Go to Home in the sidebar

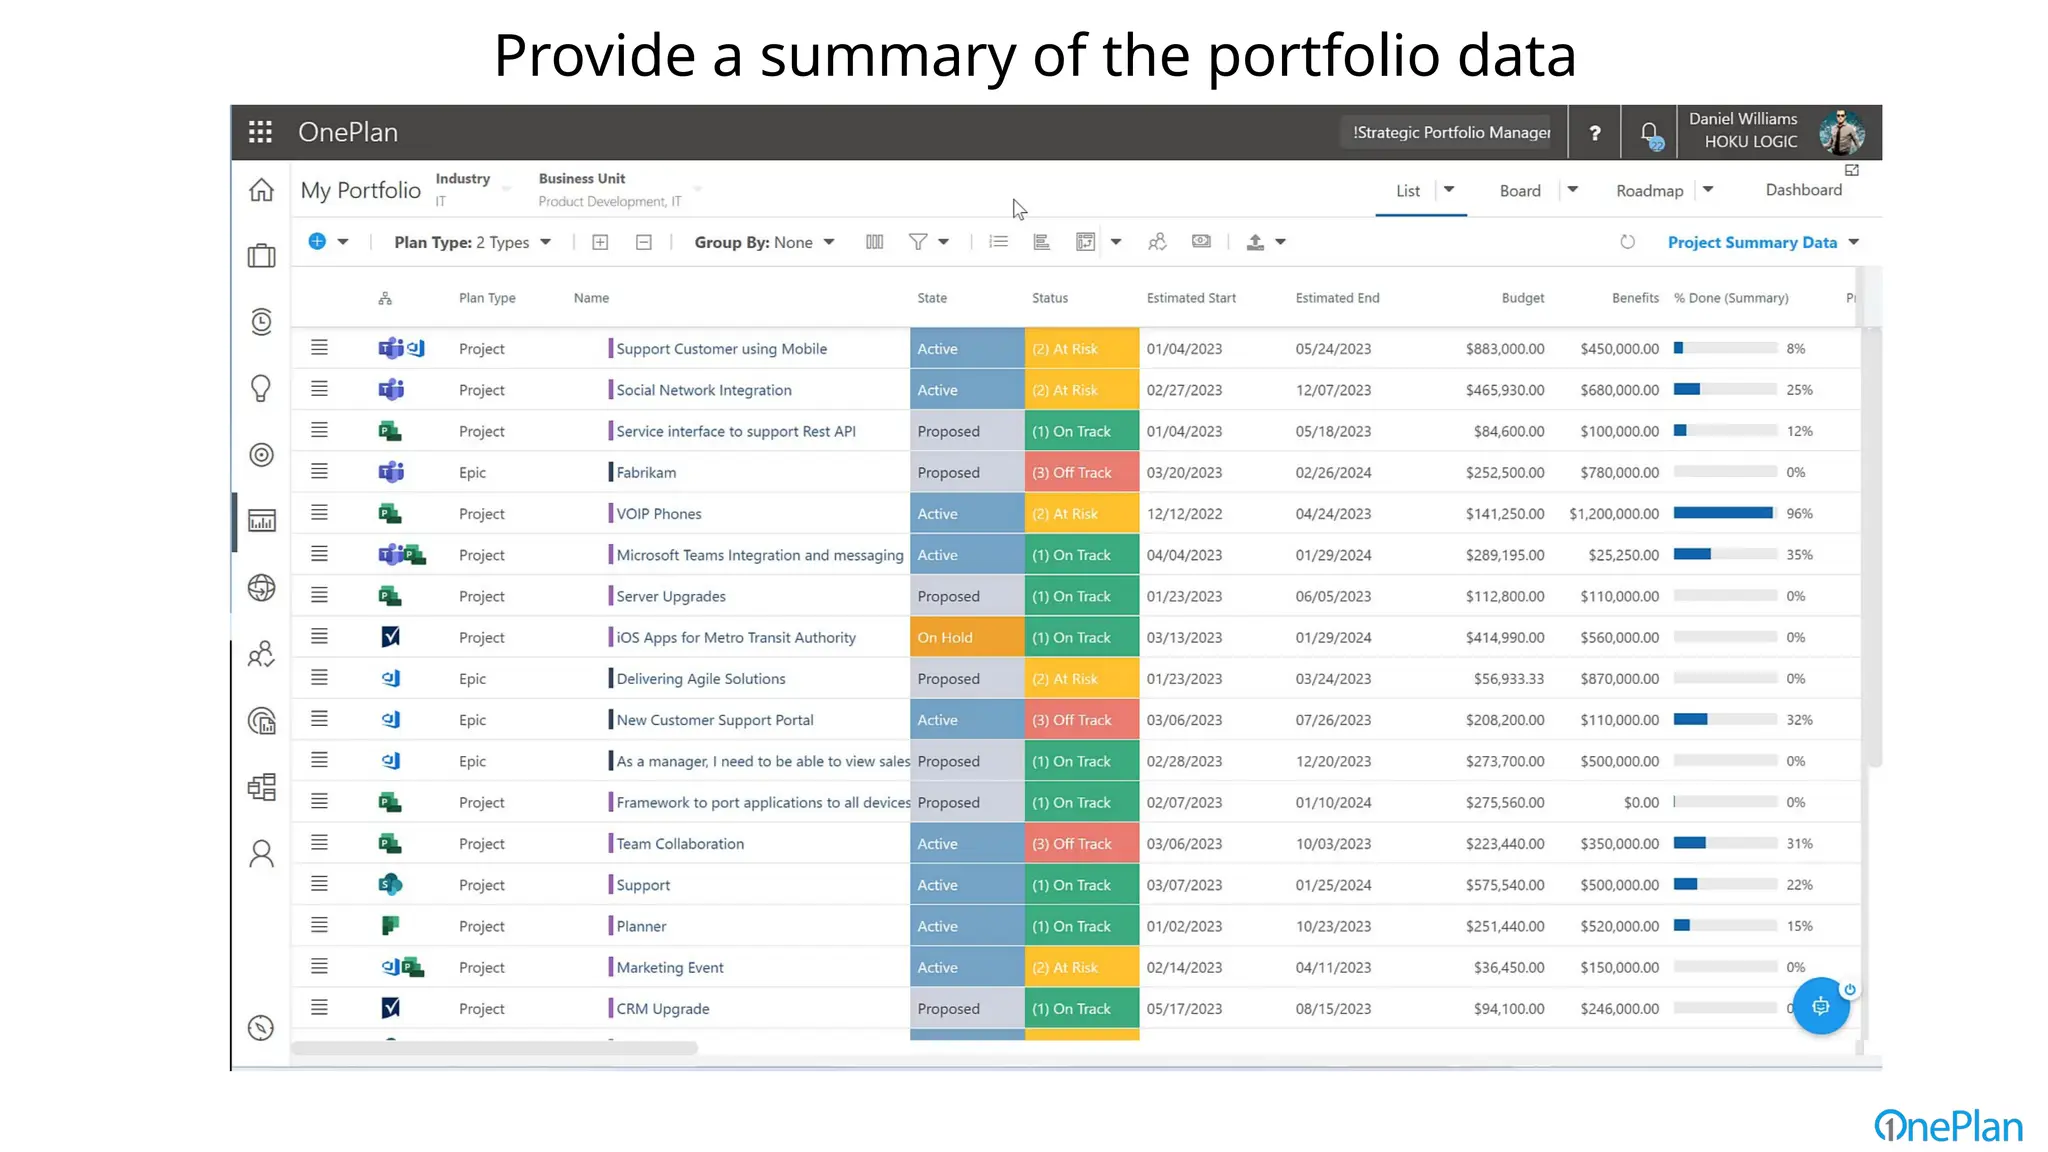(261, 190)
